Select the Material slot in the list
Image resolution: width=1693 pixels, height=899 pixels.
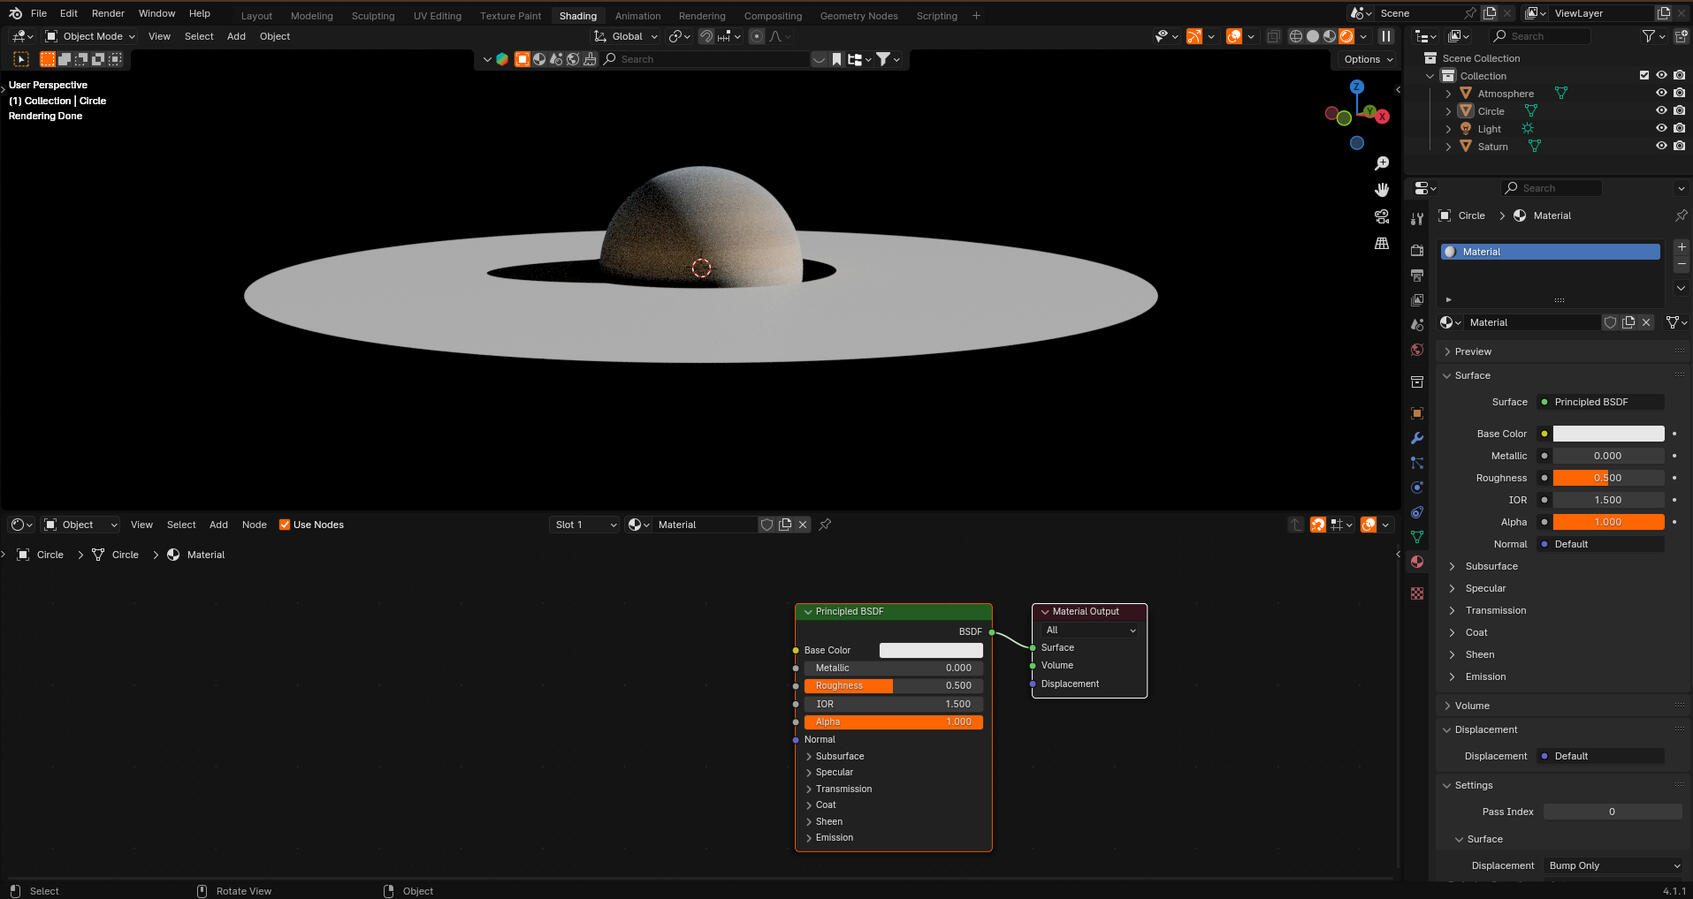(x=1550, y=252)
